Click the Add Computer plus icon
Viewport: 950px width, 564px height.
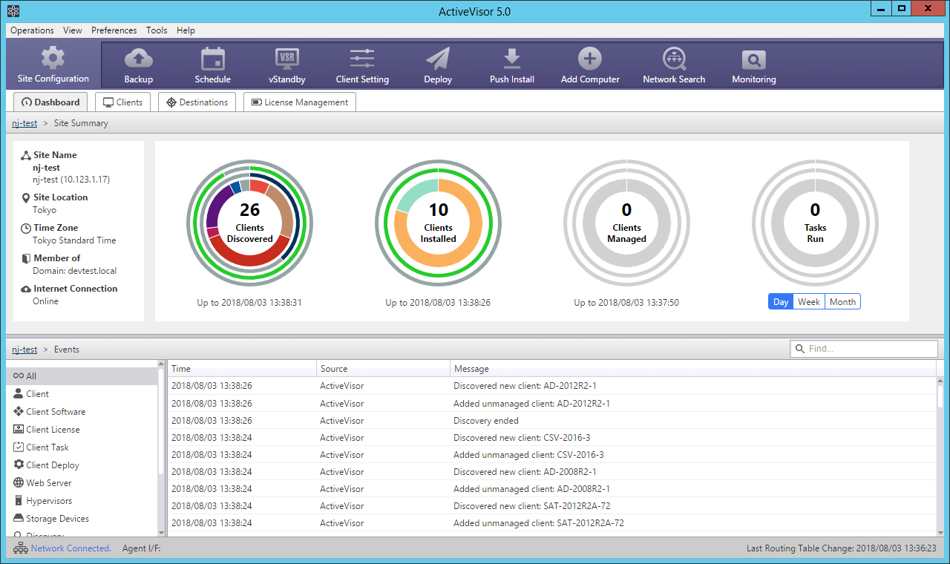pos(590,59)
